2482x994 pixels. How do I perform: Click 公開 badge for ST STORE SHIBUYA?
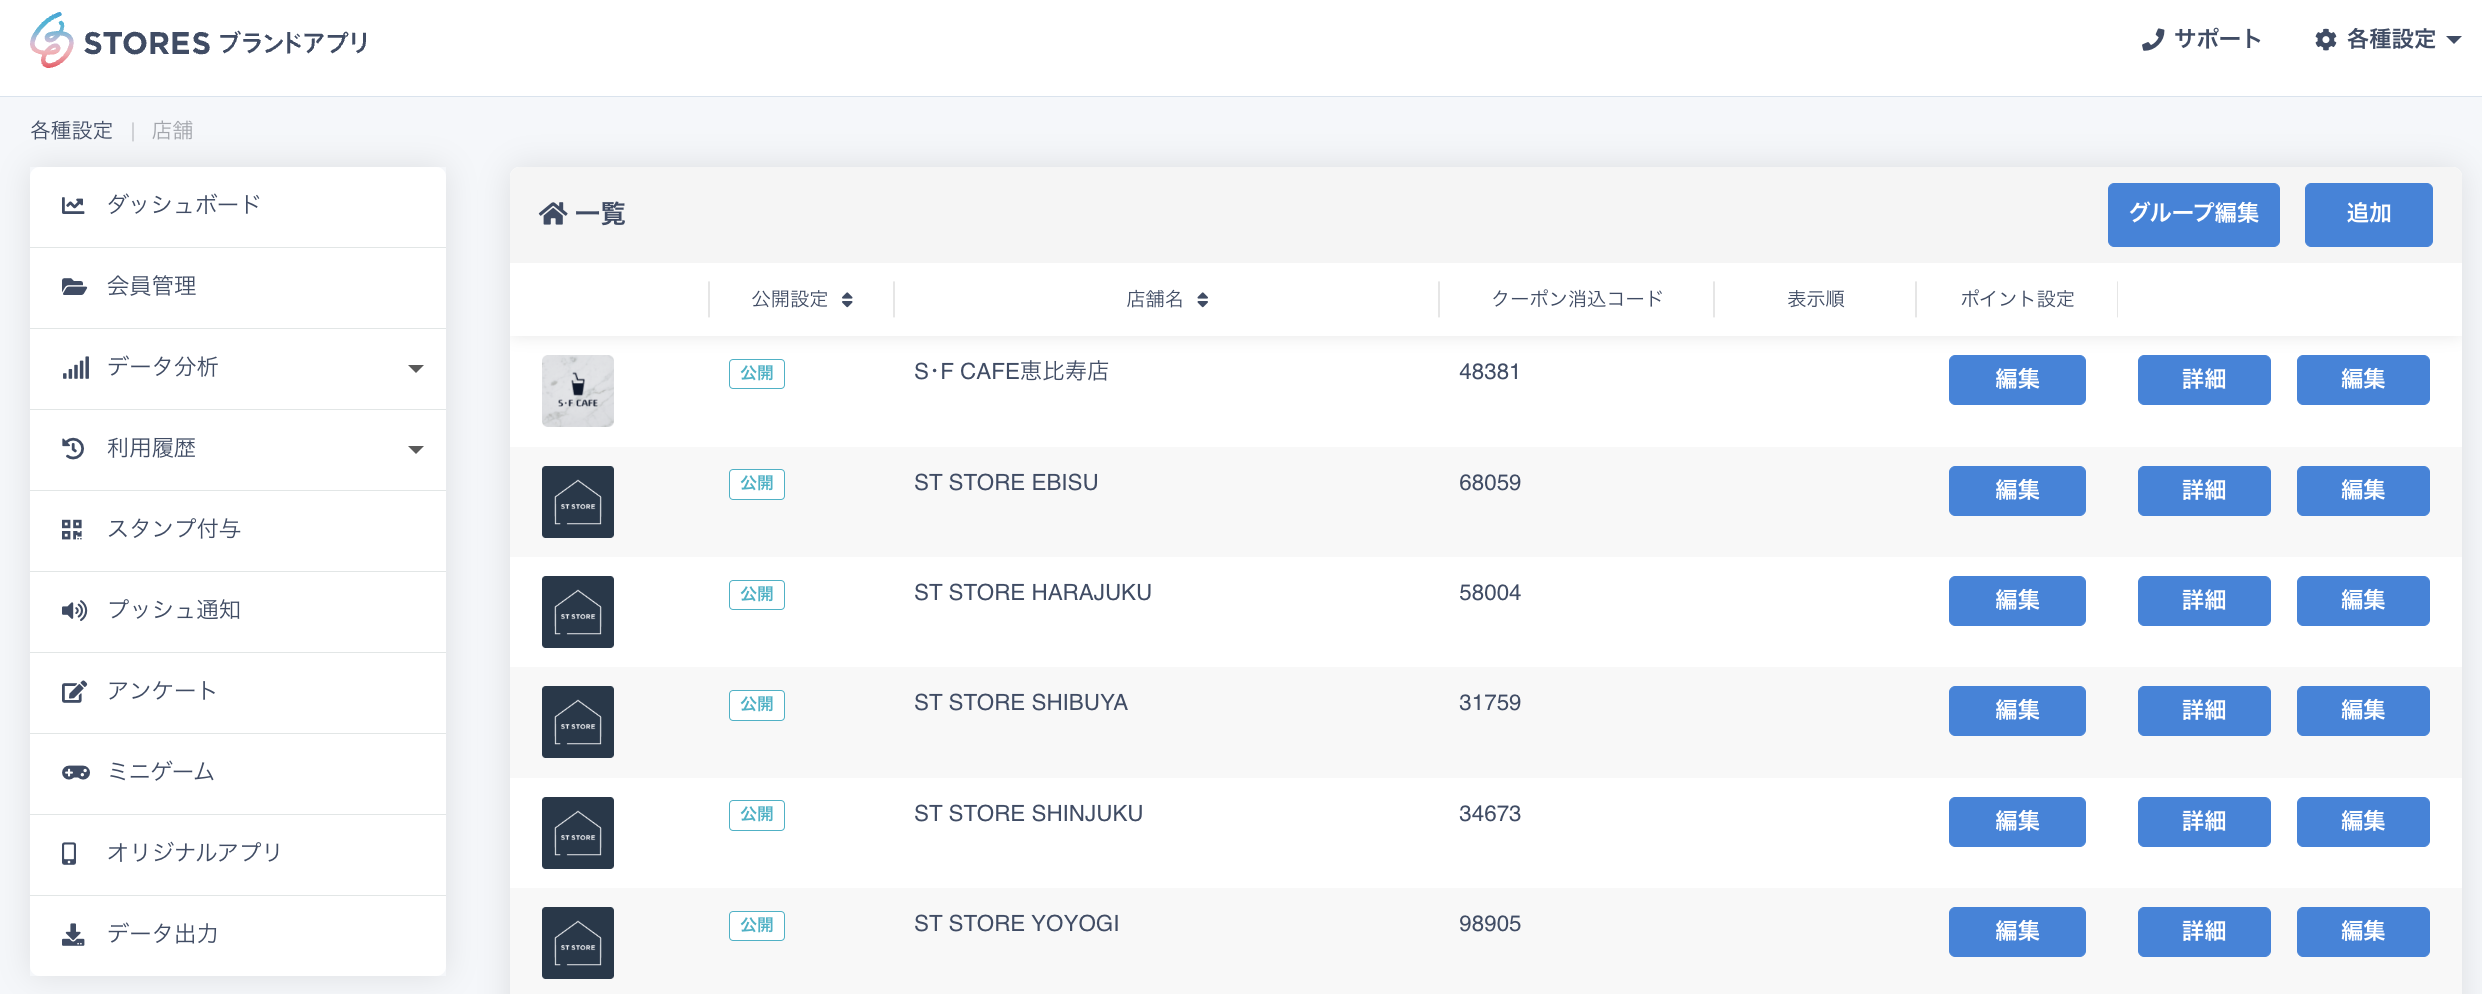point(757,705)
